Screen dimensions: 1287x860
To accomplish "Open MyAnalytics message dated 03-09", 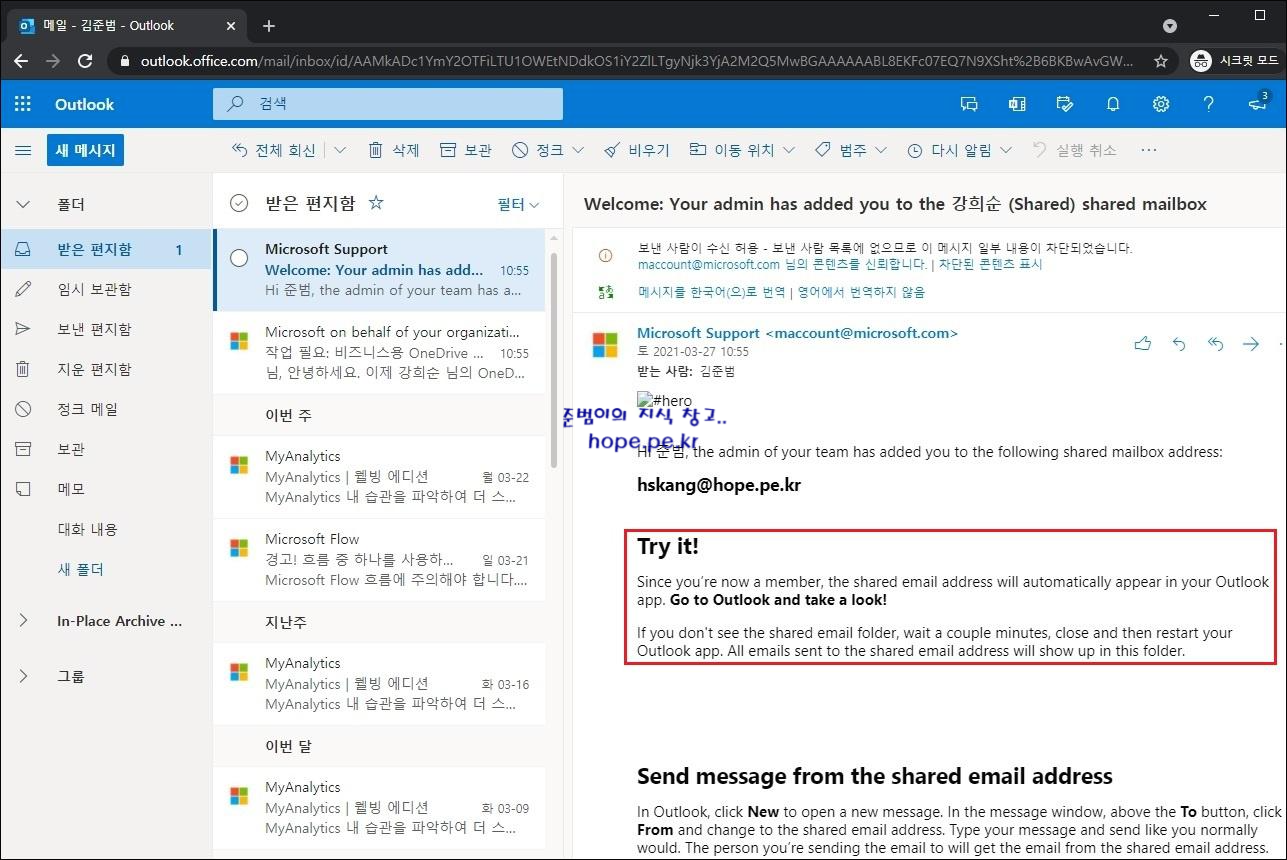I will coord(379,807).
